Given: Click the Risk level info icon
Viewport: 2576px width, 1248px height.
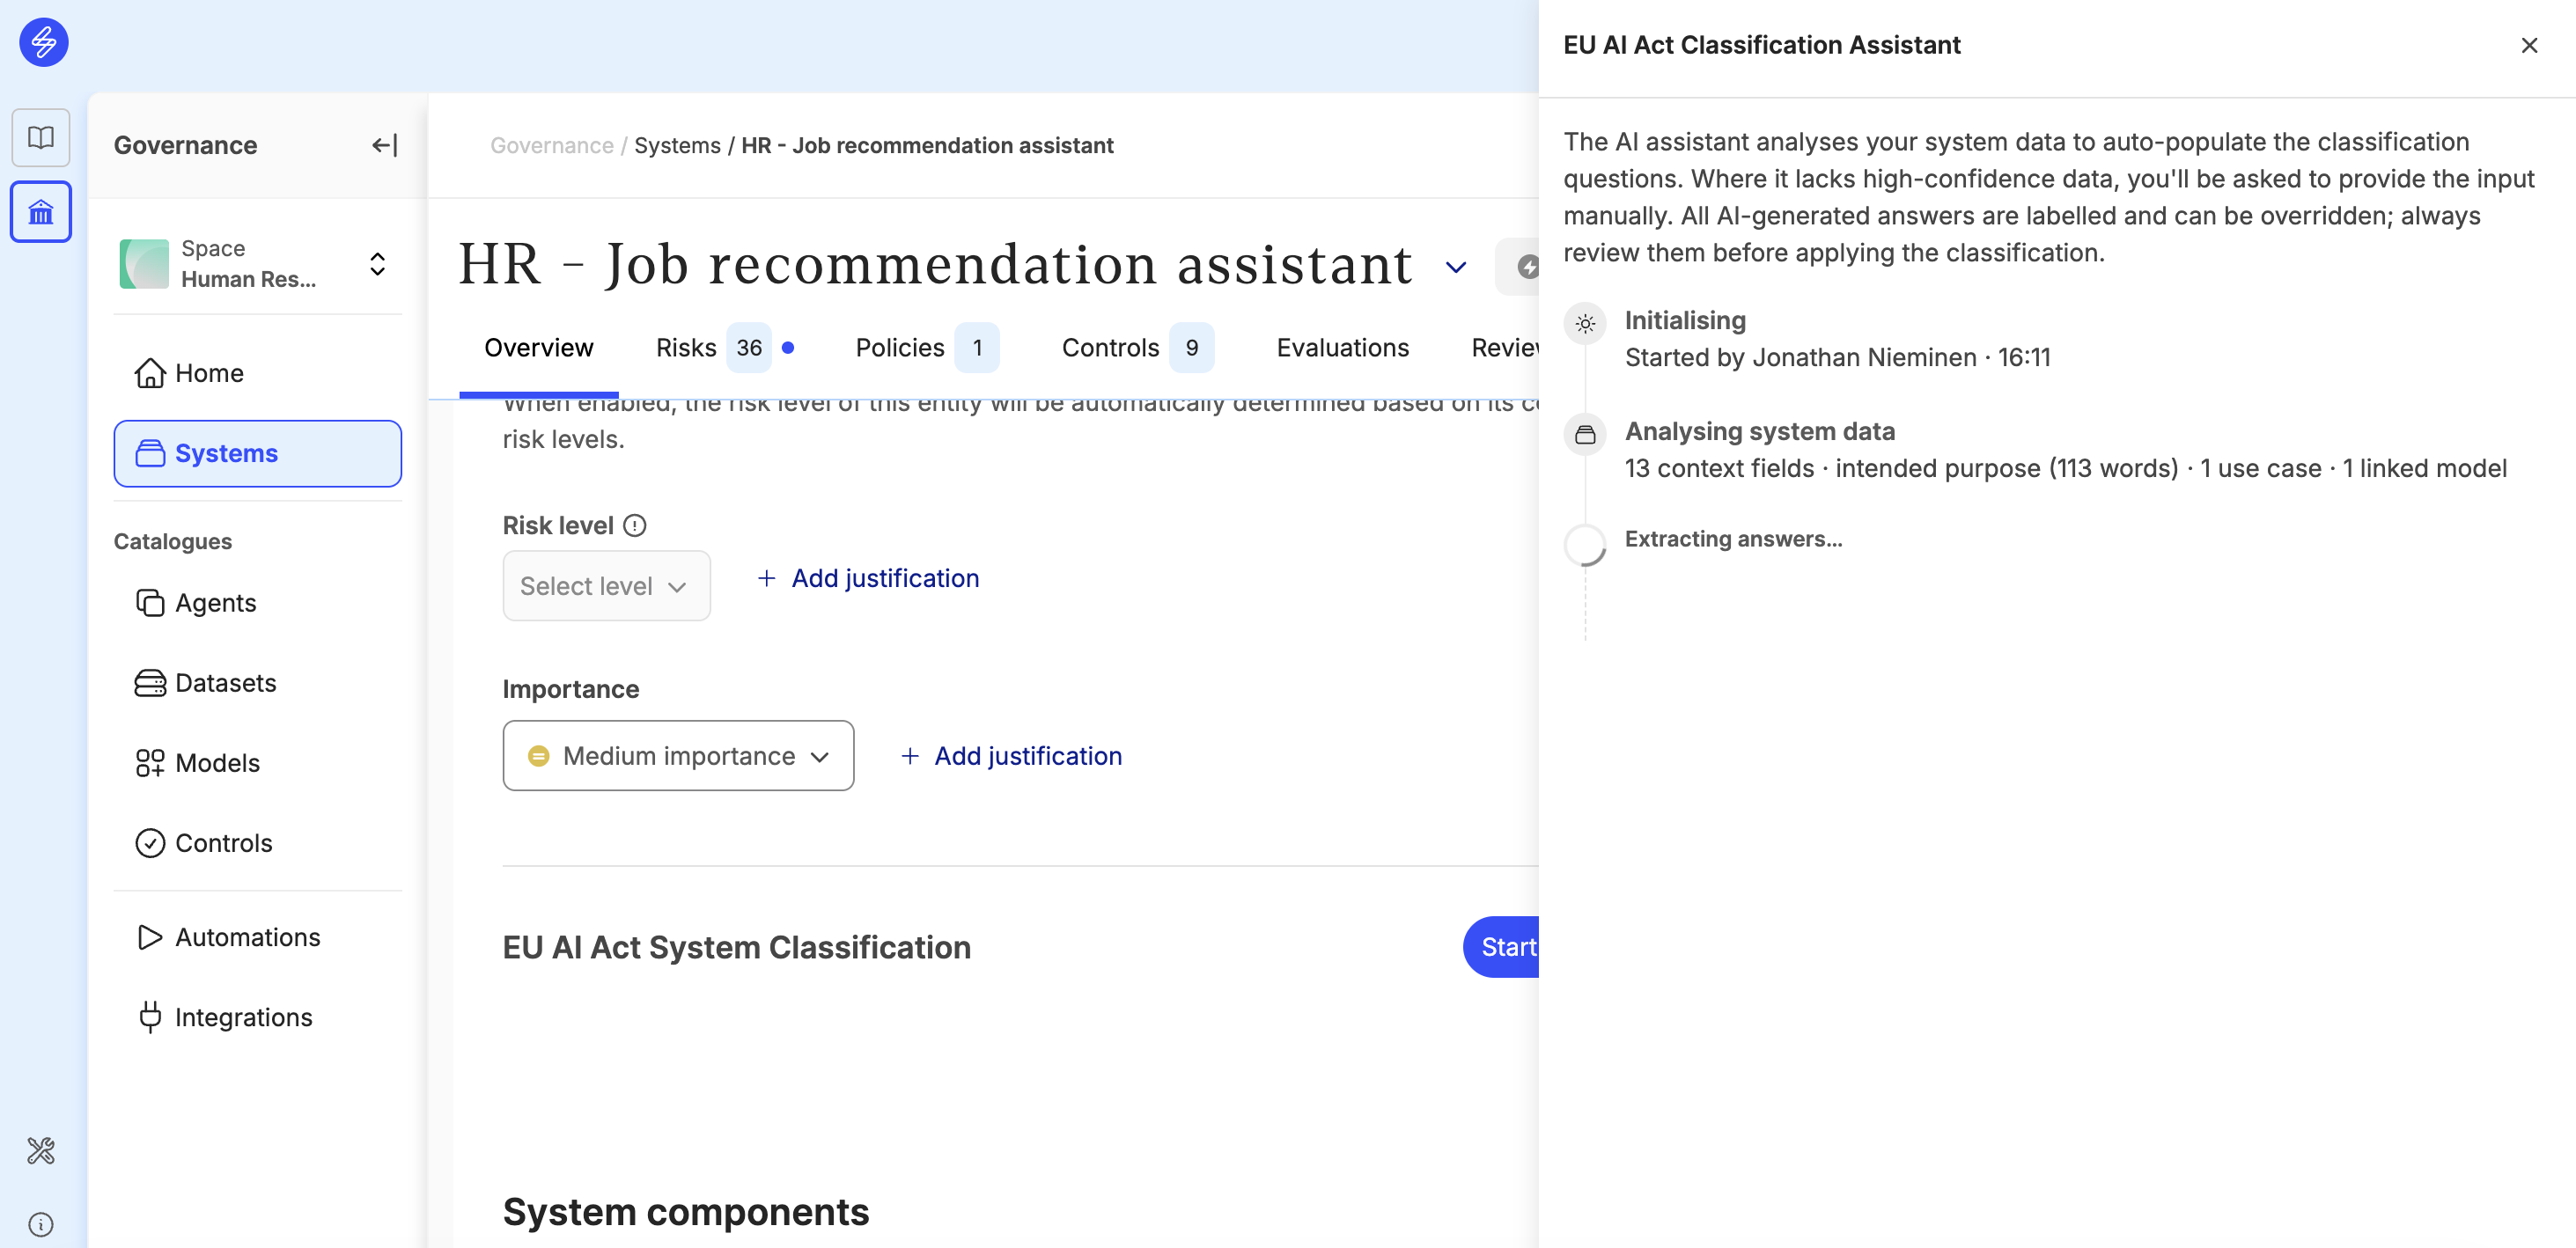Looking at the screenshot, I should (635, 526).
